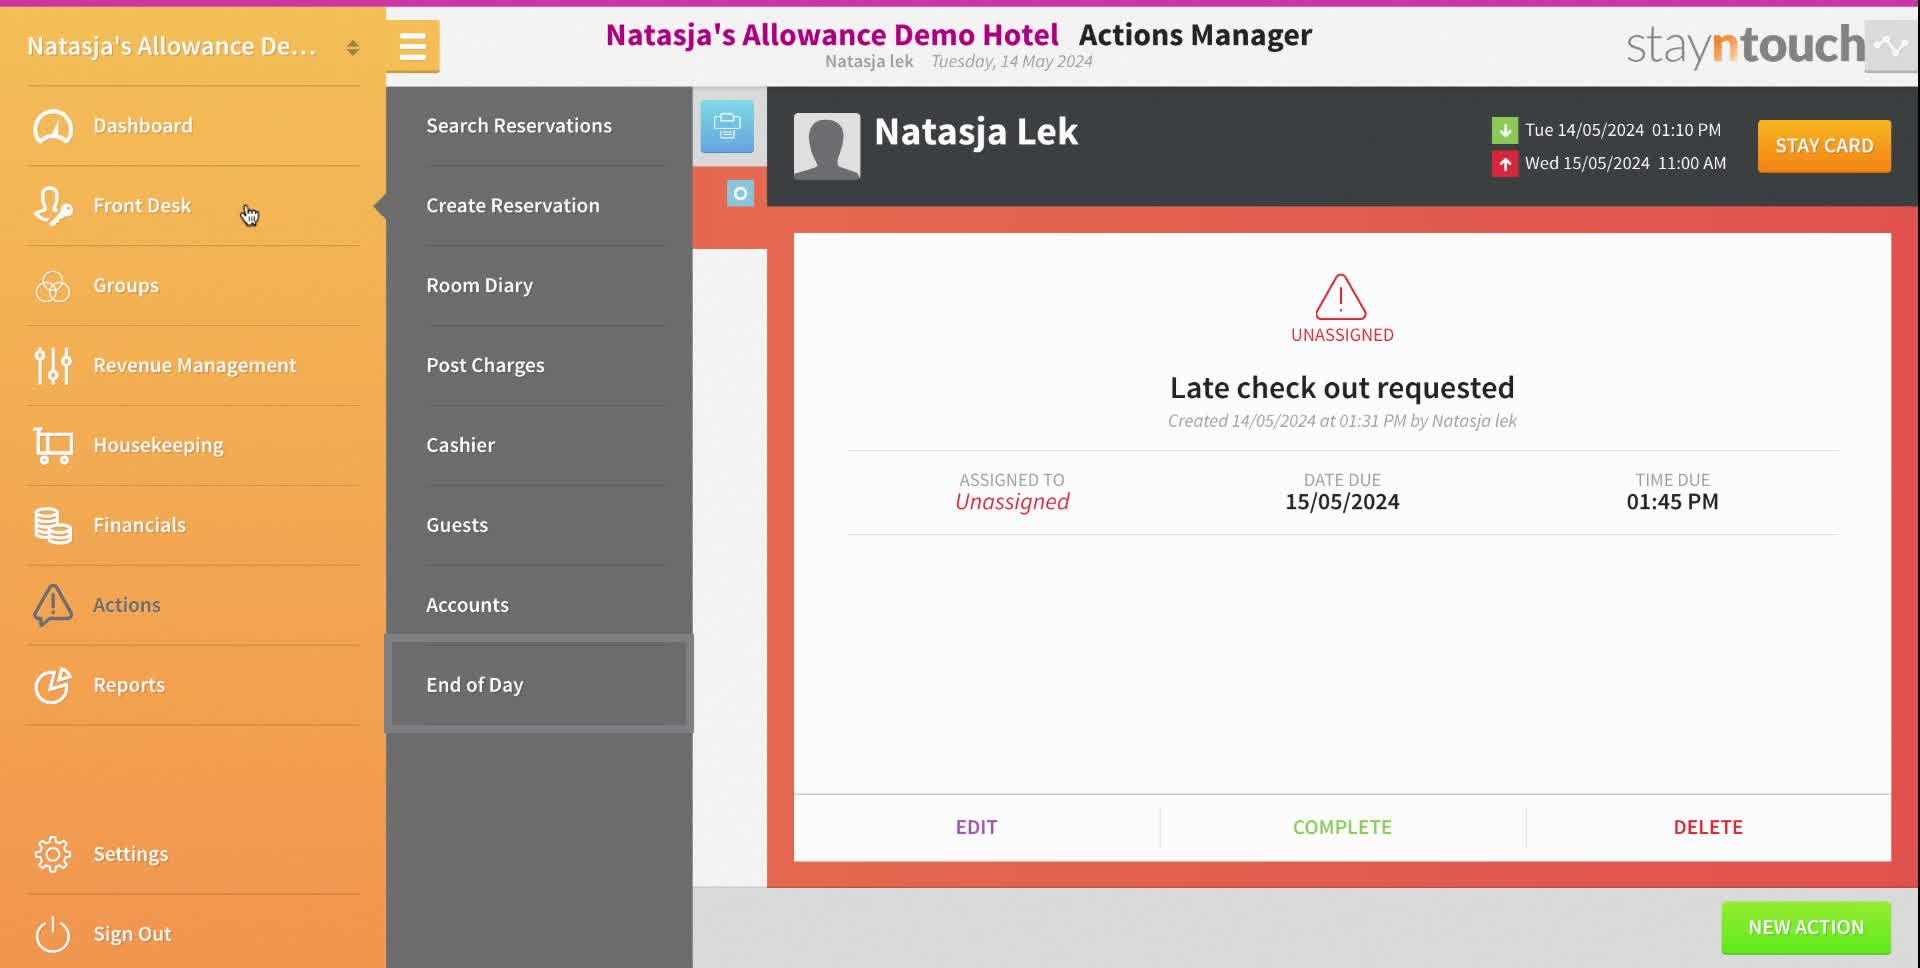This screenshot has height=968, width=1920.
Task: Open Settings menu item
Action: tap(193, 854)
